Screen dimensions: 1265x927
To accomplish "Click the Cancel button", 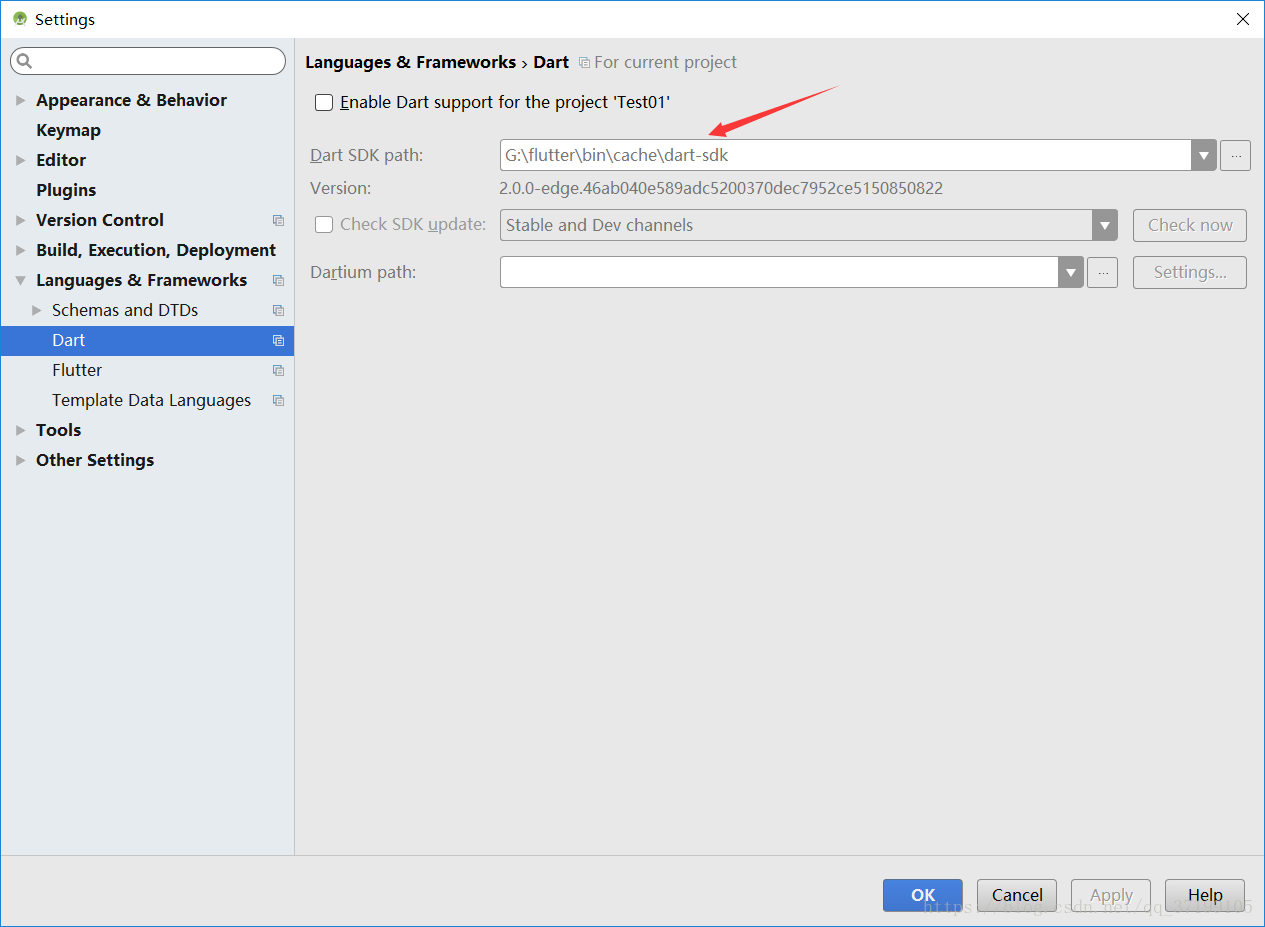I will 1017,895.
